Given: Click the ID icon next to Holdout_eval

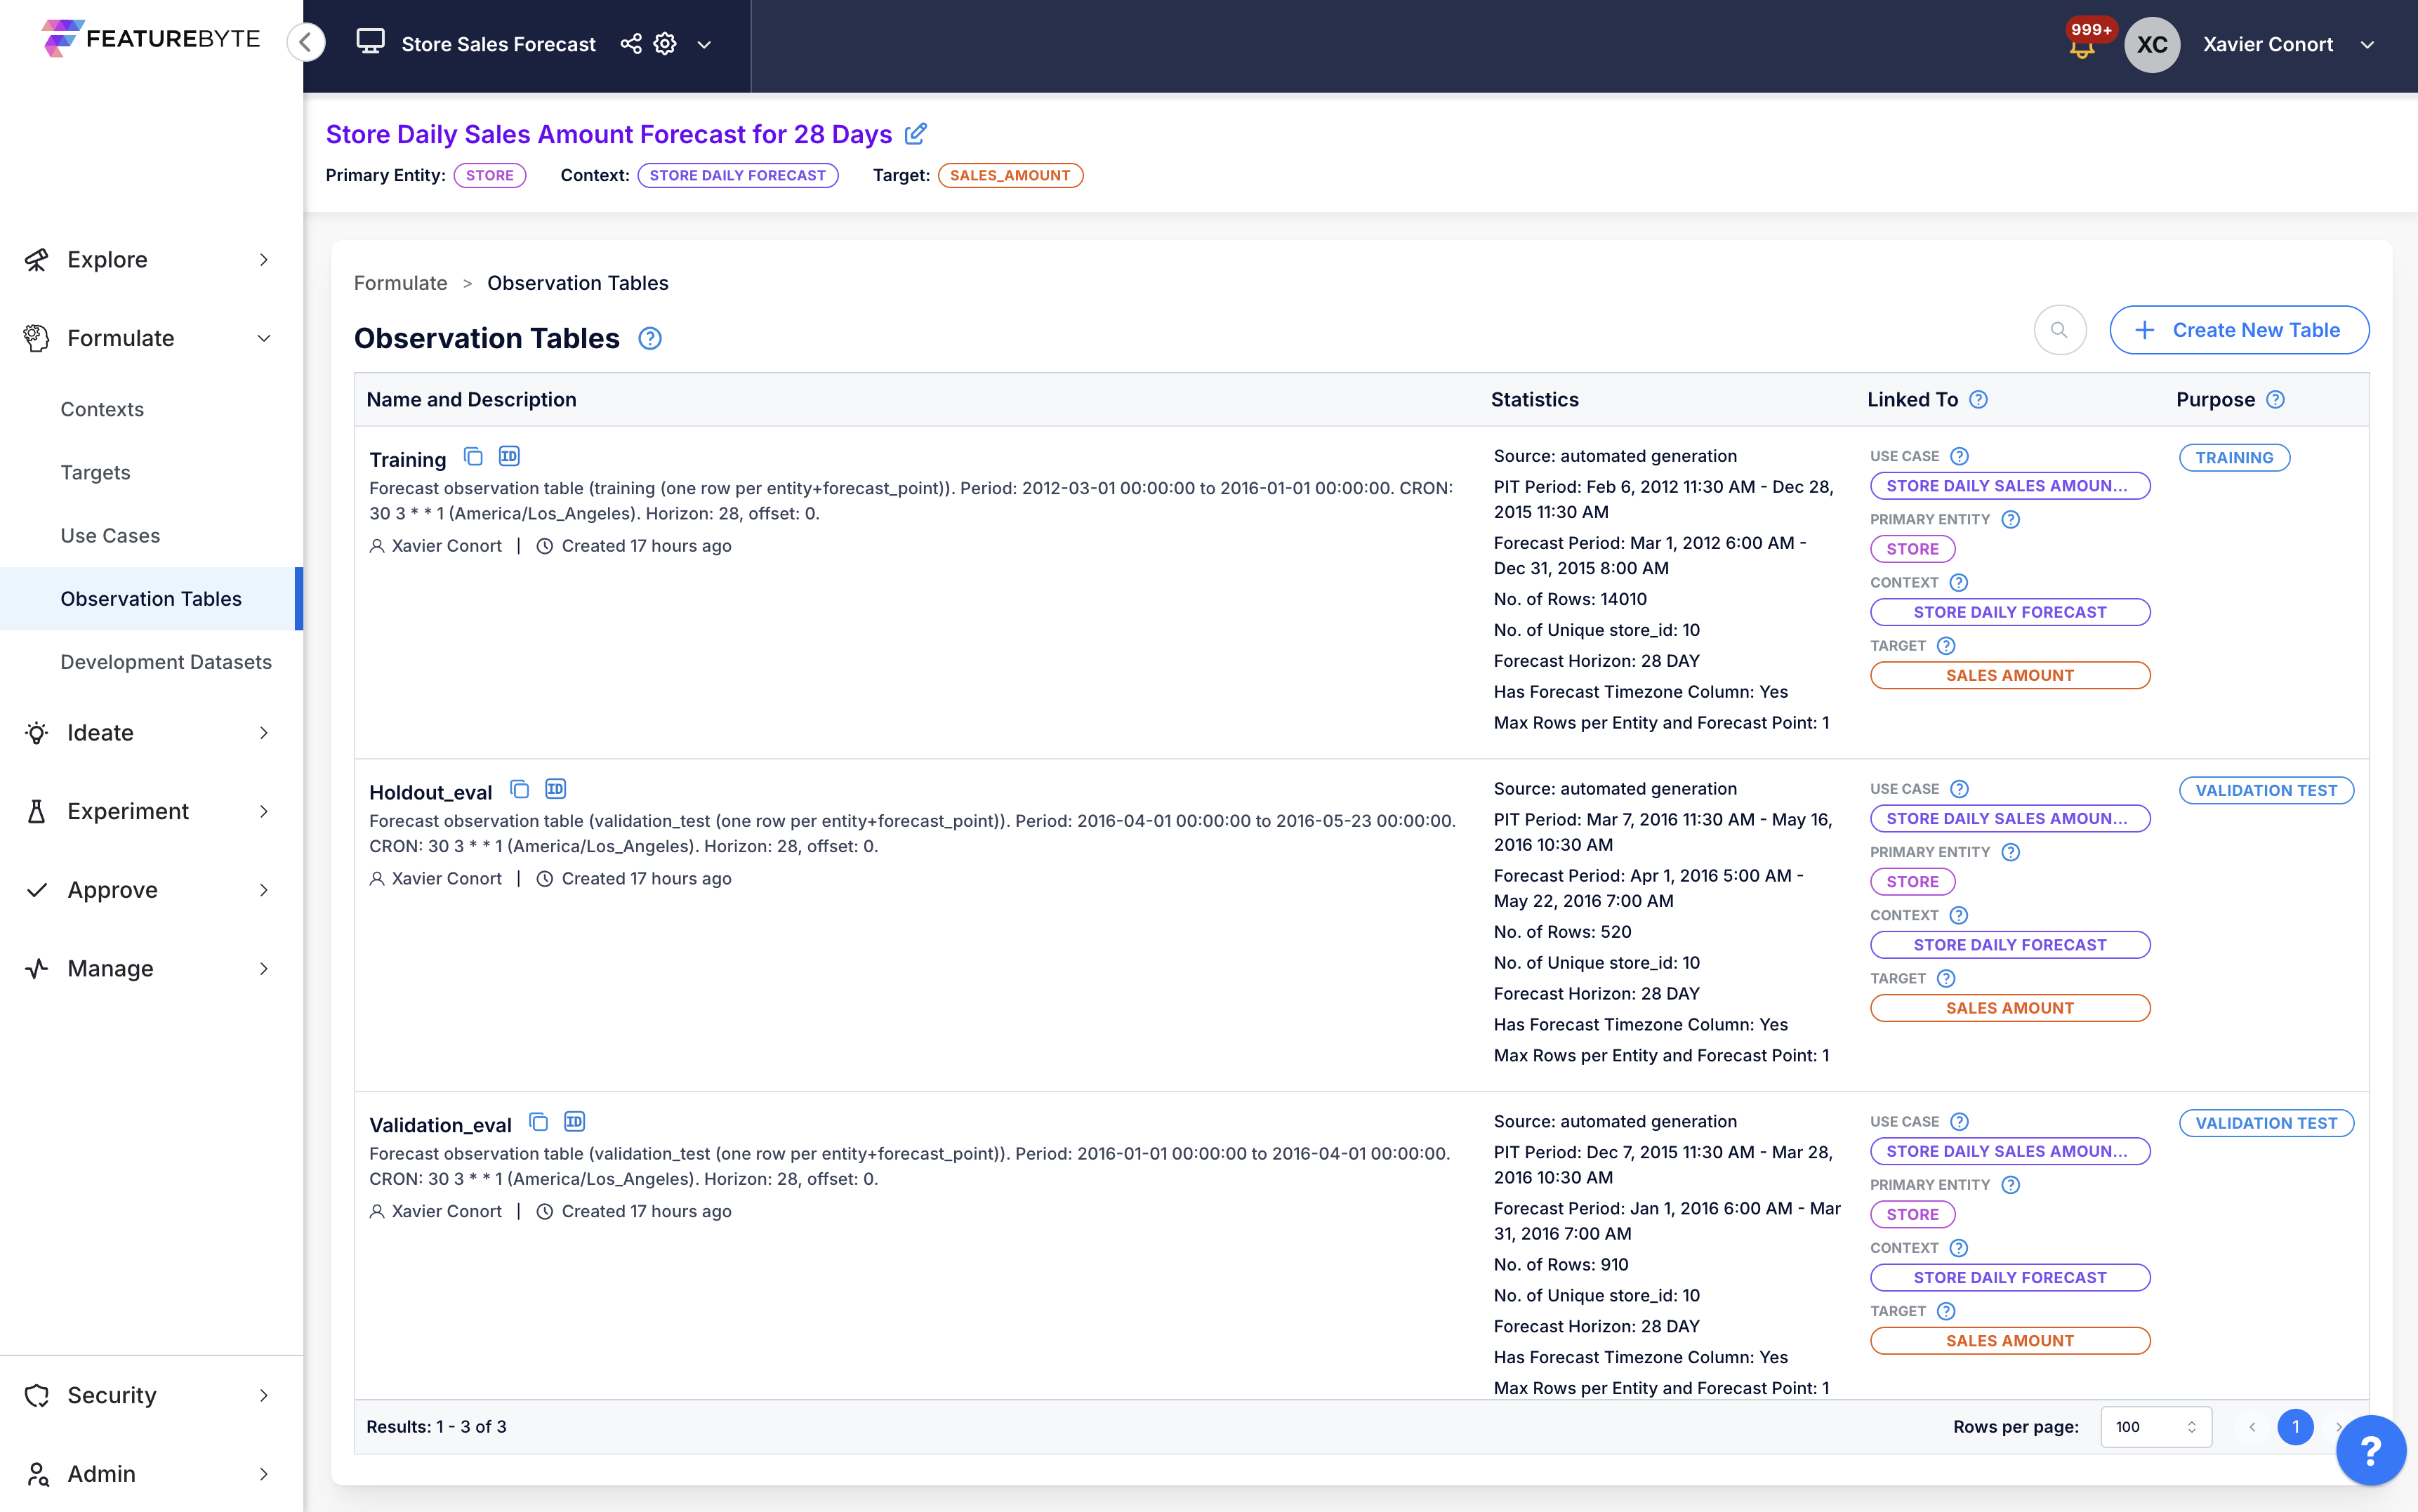Looking at the screenshot, I should [x=556, y=789].
